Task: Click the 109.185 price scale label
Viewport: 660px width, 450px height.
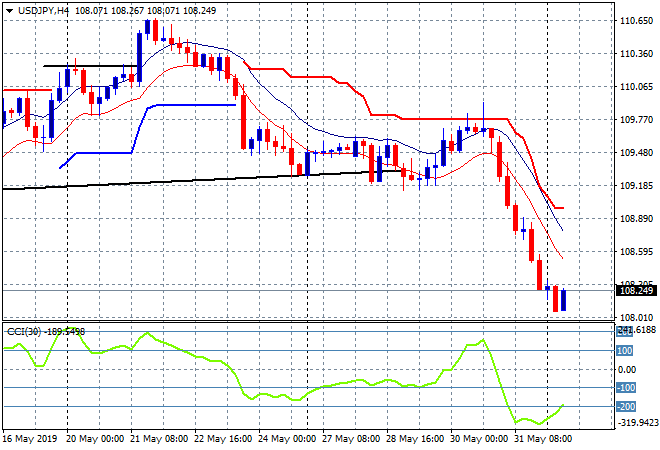Action: click(x=636, y=186)
